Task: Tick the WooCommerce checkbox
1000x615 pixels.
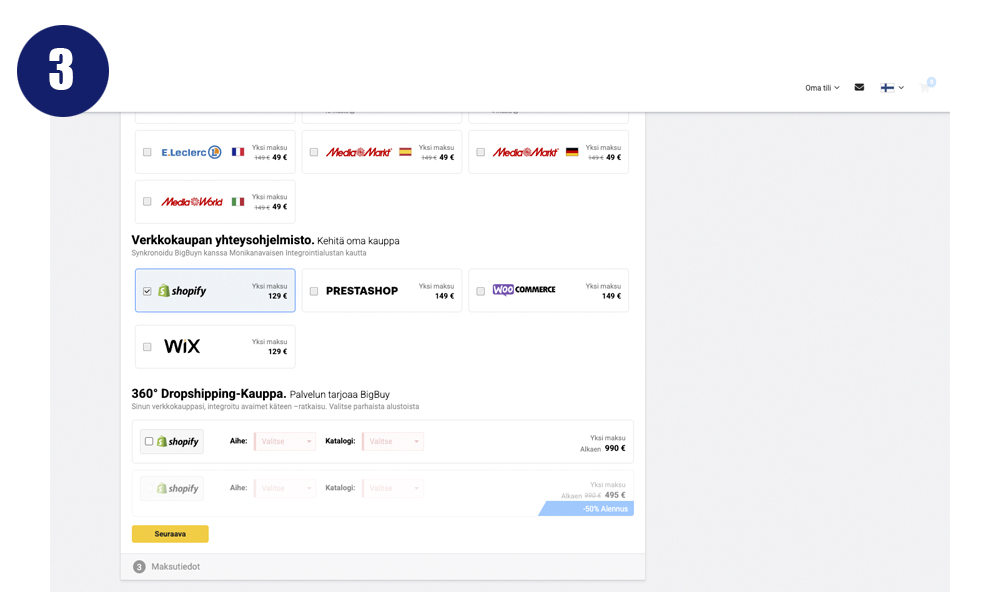Action: coord(481,291)
